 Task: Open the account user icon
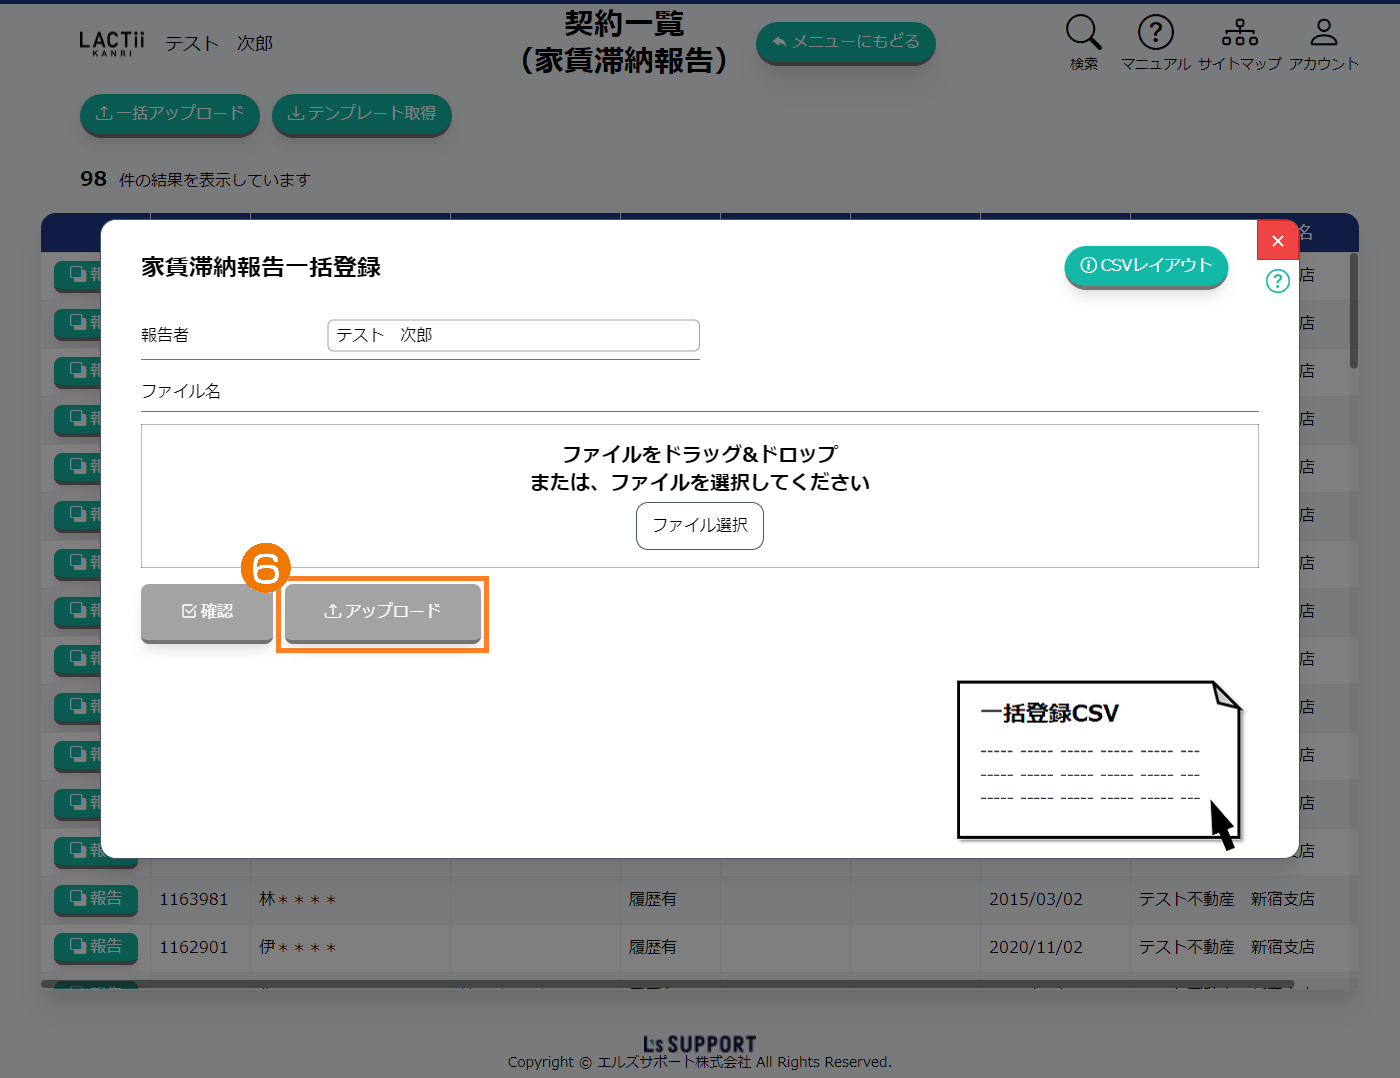(1323, 33)
